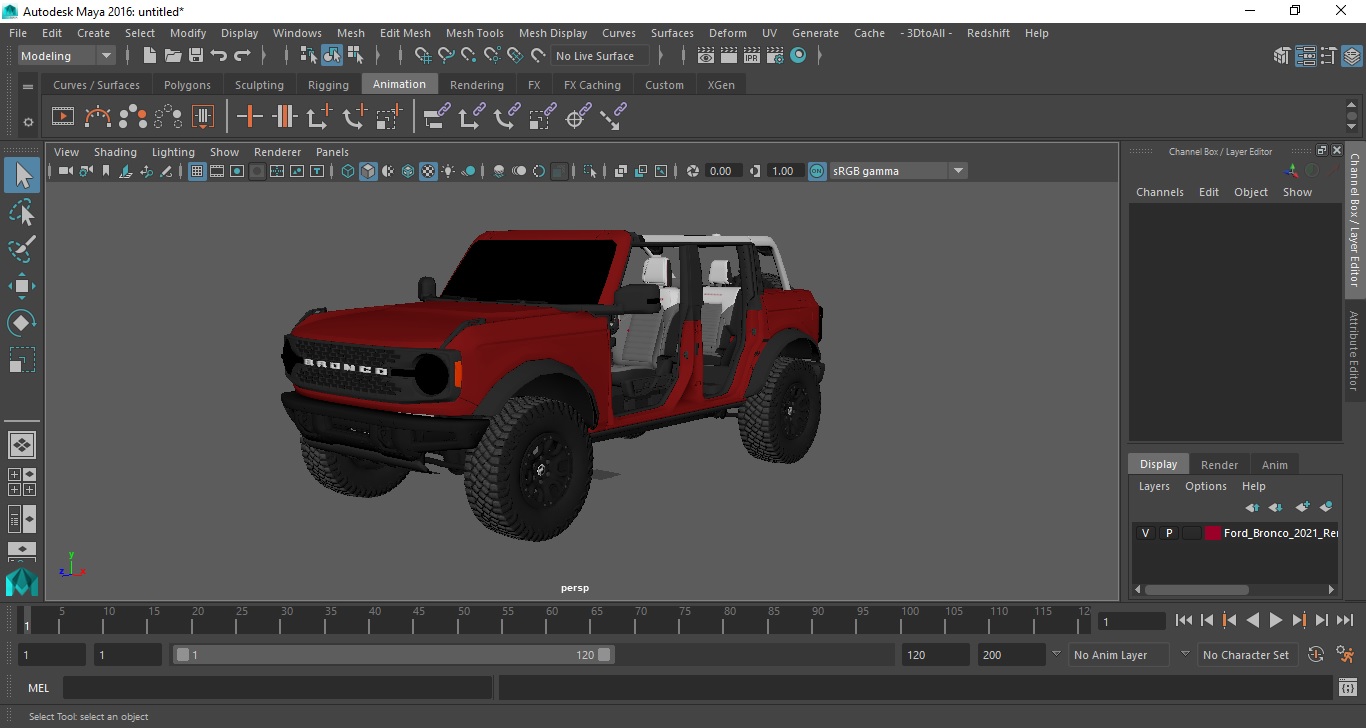1366x728 pixels.
Task: Toggle use all lights bulb icon
Action: pos(448,171)
